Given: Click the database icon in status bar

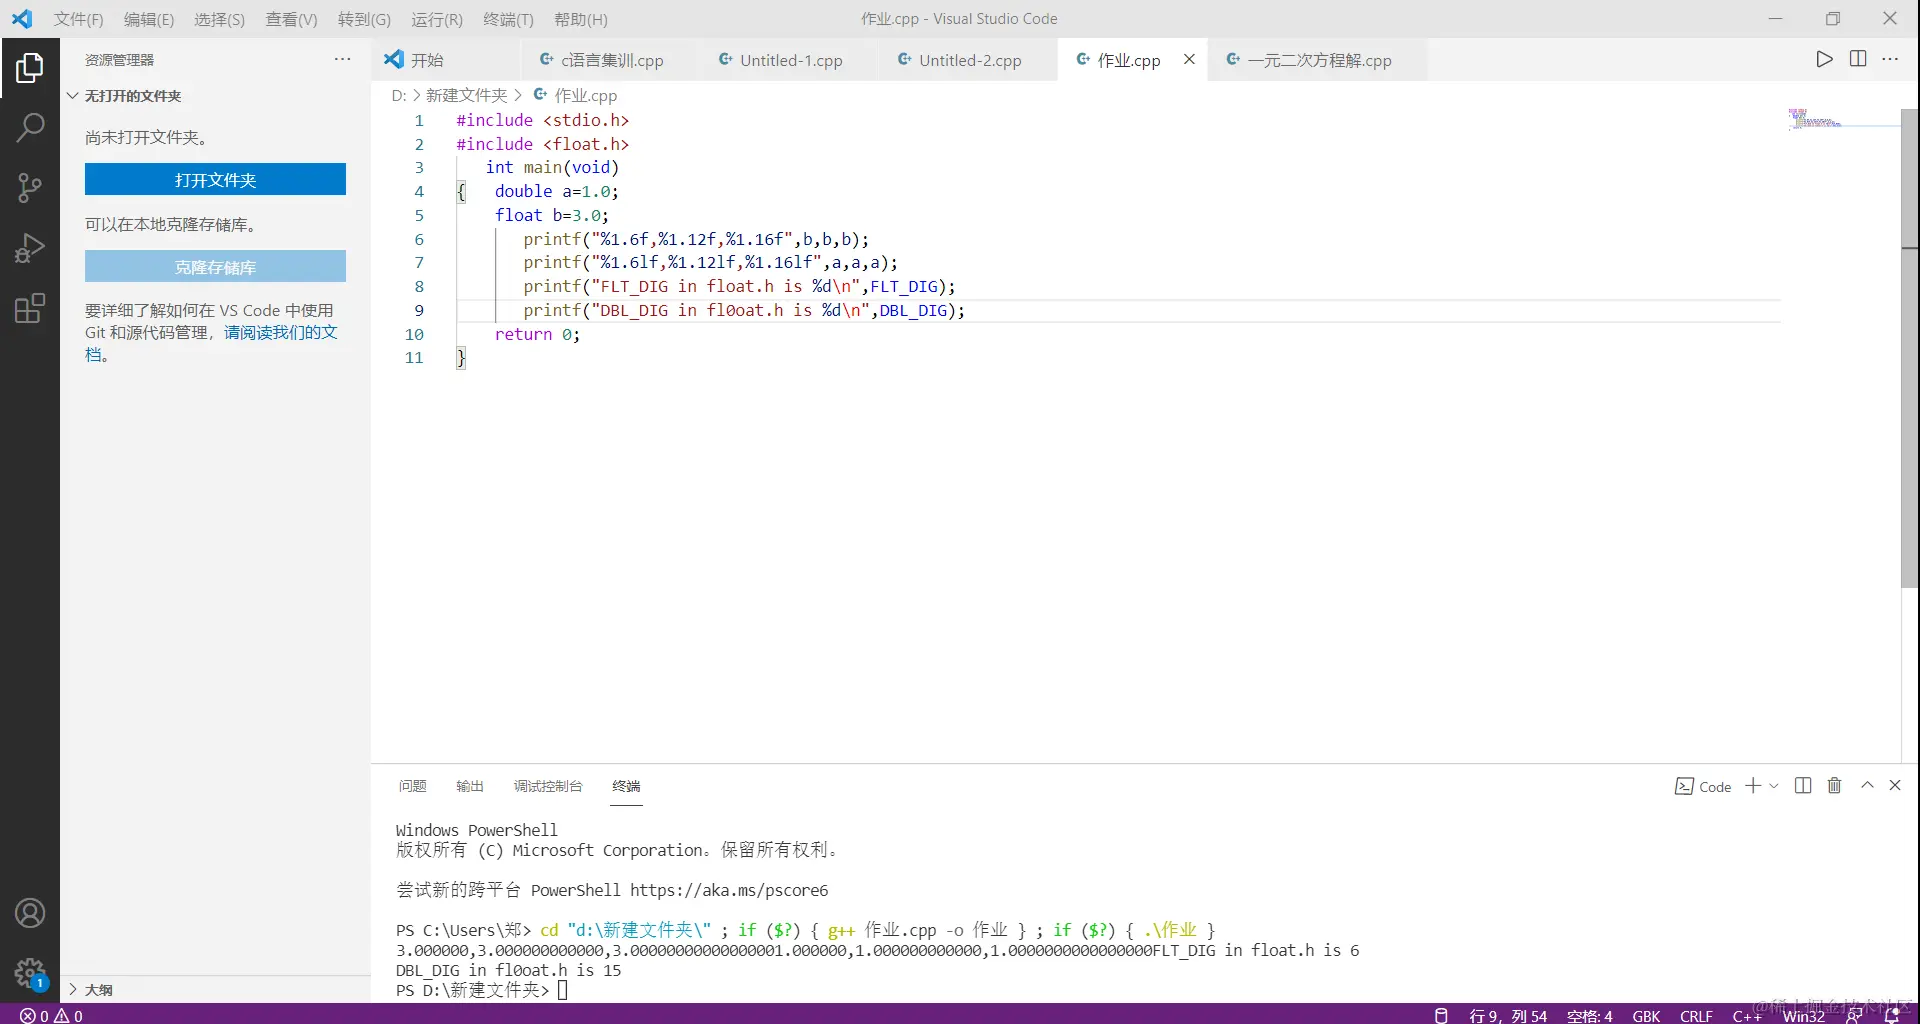Looking at the screenshot, I should tap(1441, 1015).
